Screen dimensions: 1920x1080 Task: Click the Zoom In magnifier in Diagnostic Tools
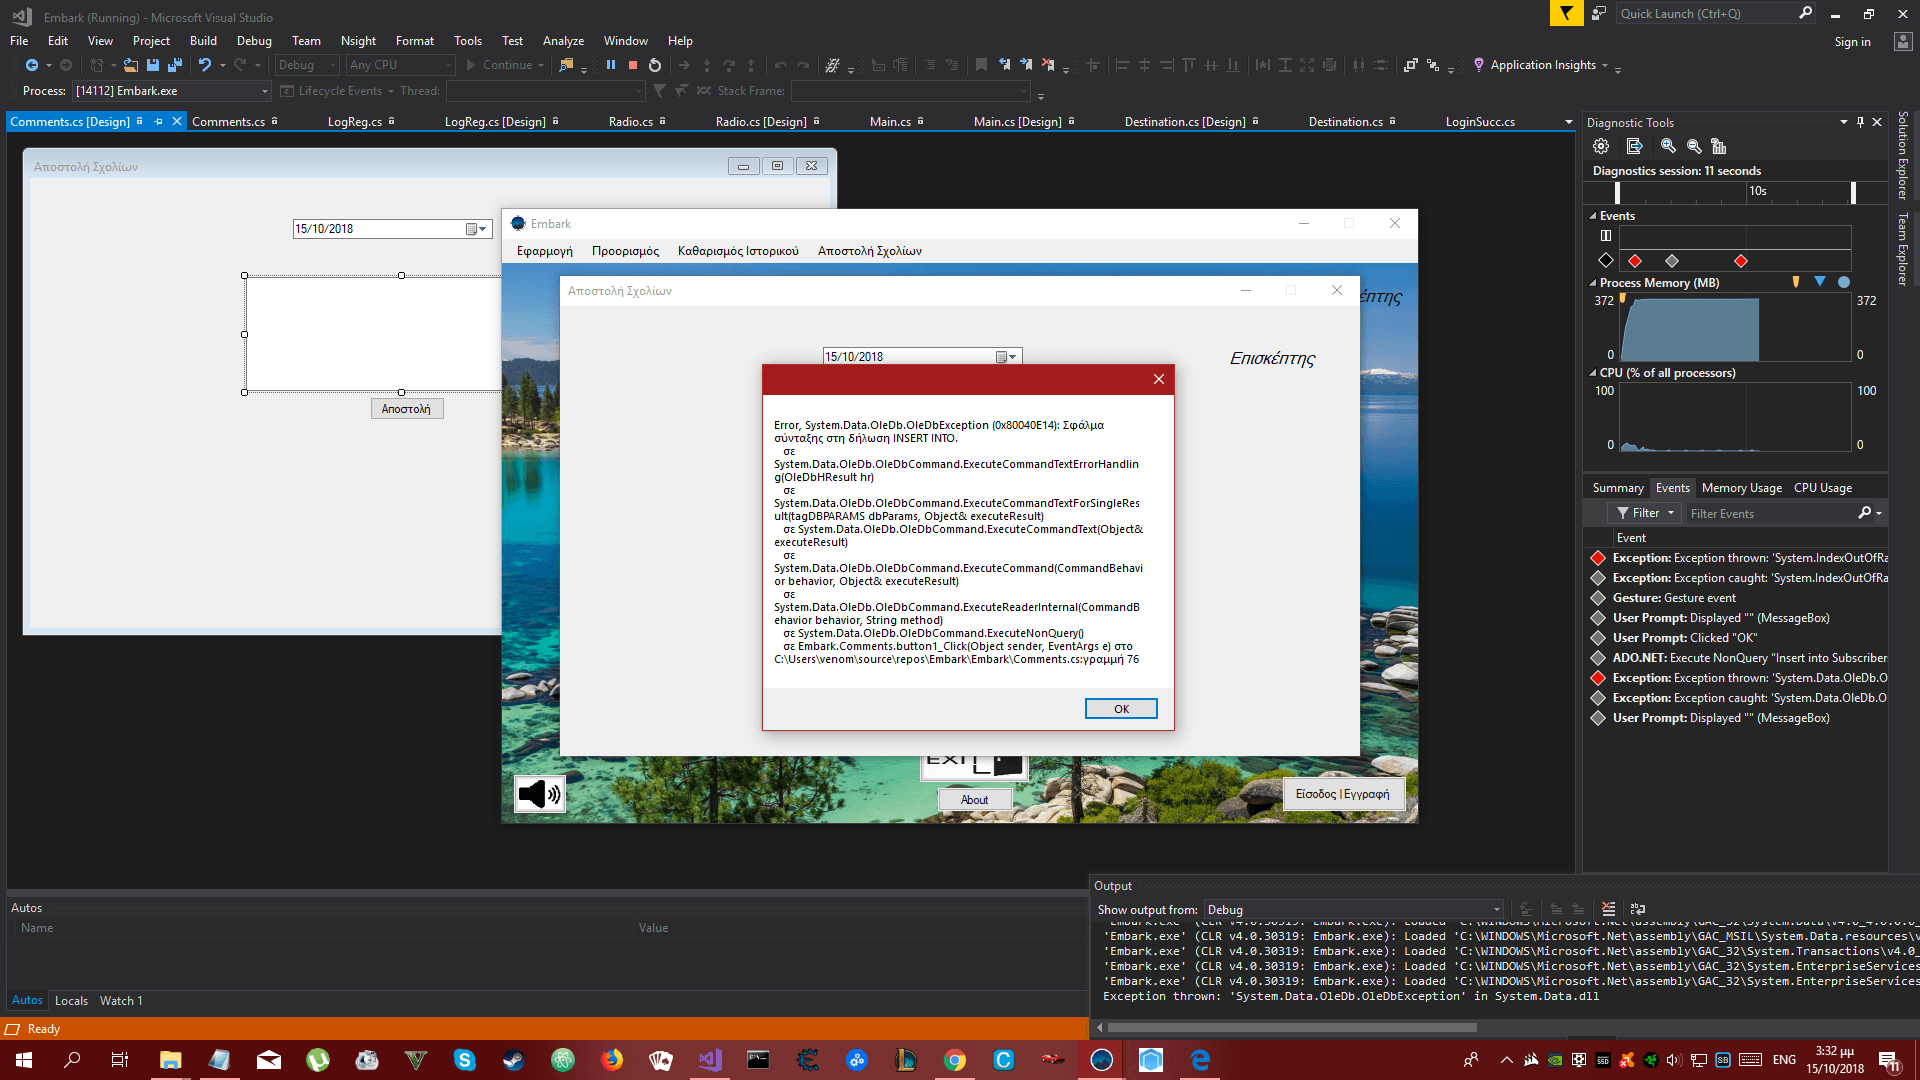1668,146
